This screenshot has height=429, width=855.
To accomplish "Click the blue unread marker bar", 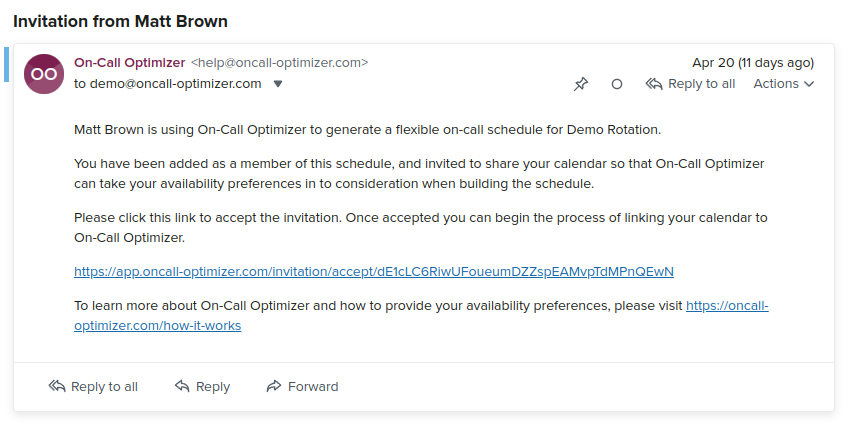I will [x=6, y=65].
